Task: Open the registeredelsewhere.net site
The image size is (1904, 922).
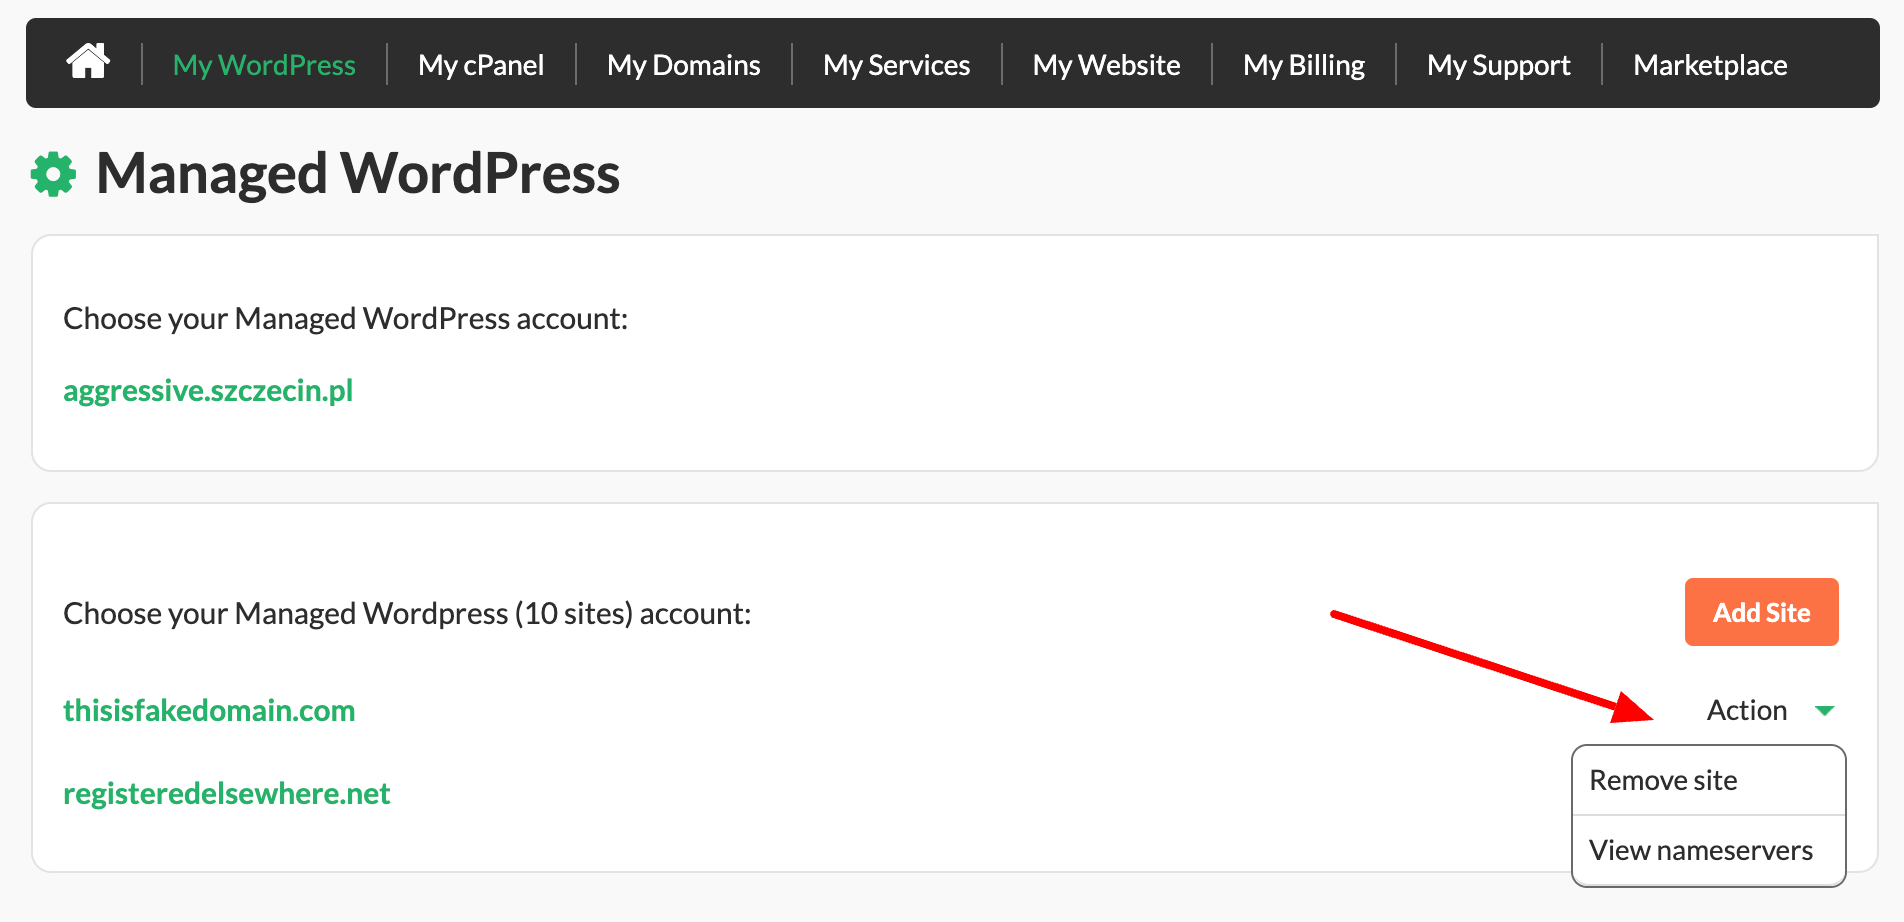Action: pyautogui.click(x=227, y=793)
